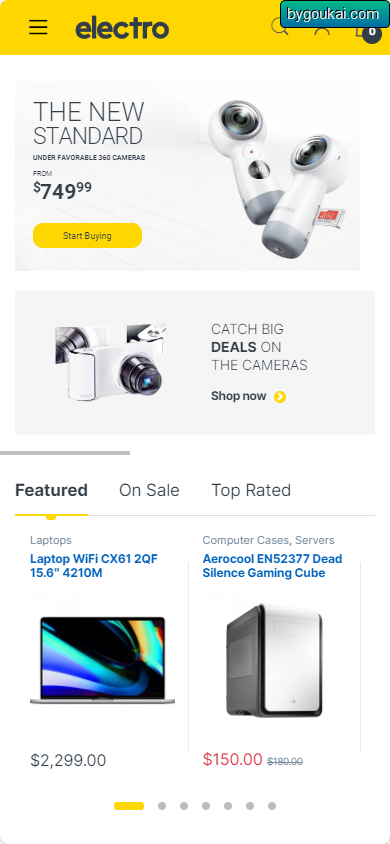Open Aerocool EN52377 Dead Silence Gaming Cube link
Image resolution: width=390 pixels, height=844 pixels.
272,566
